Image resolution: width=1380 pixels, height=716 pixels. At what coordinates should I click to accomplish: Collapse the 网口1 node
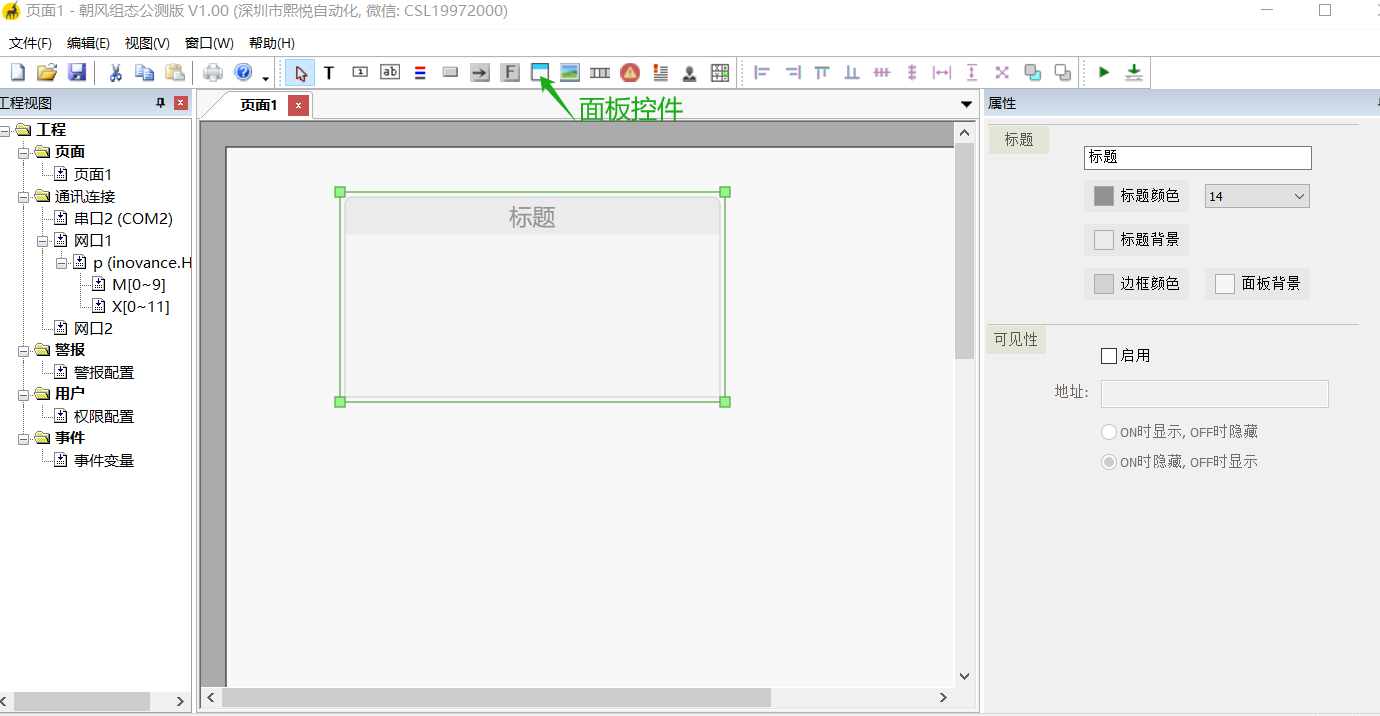coord(43,240)
